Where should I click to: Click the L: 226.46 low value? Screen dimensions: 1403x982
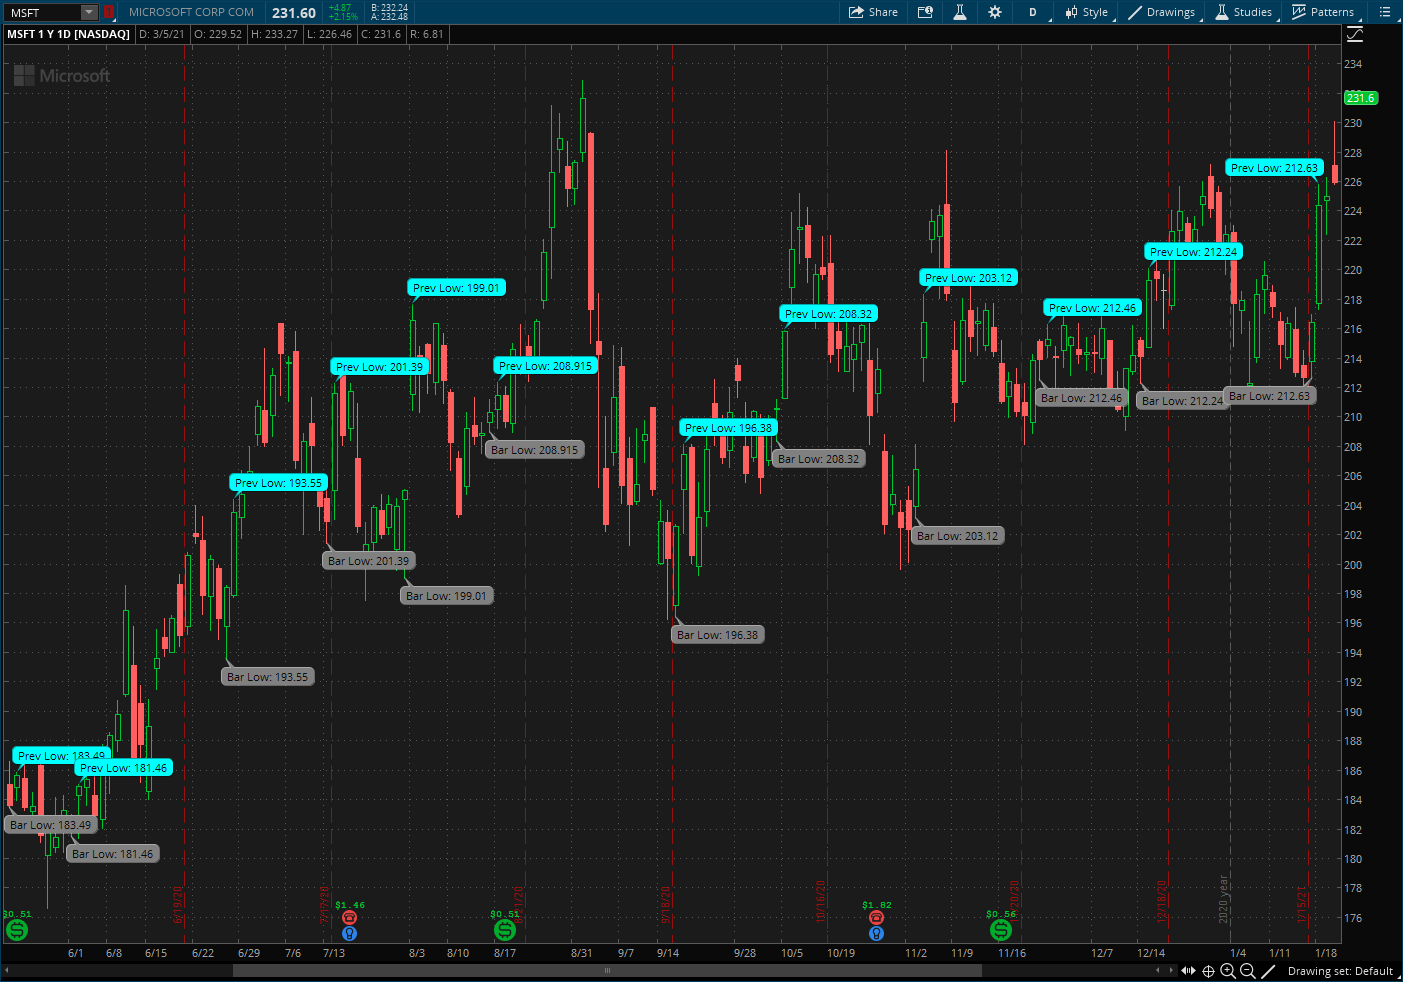click(329, 34)
